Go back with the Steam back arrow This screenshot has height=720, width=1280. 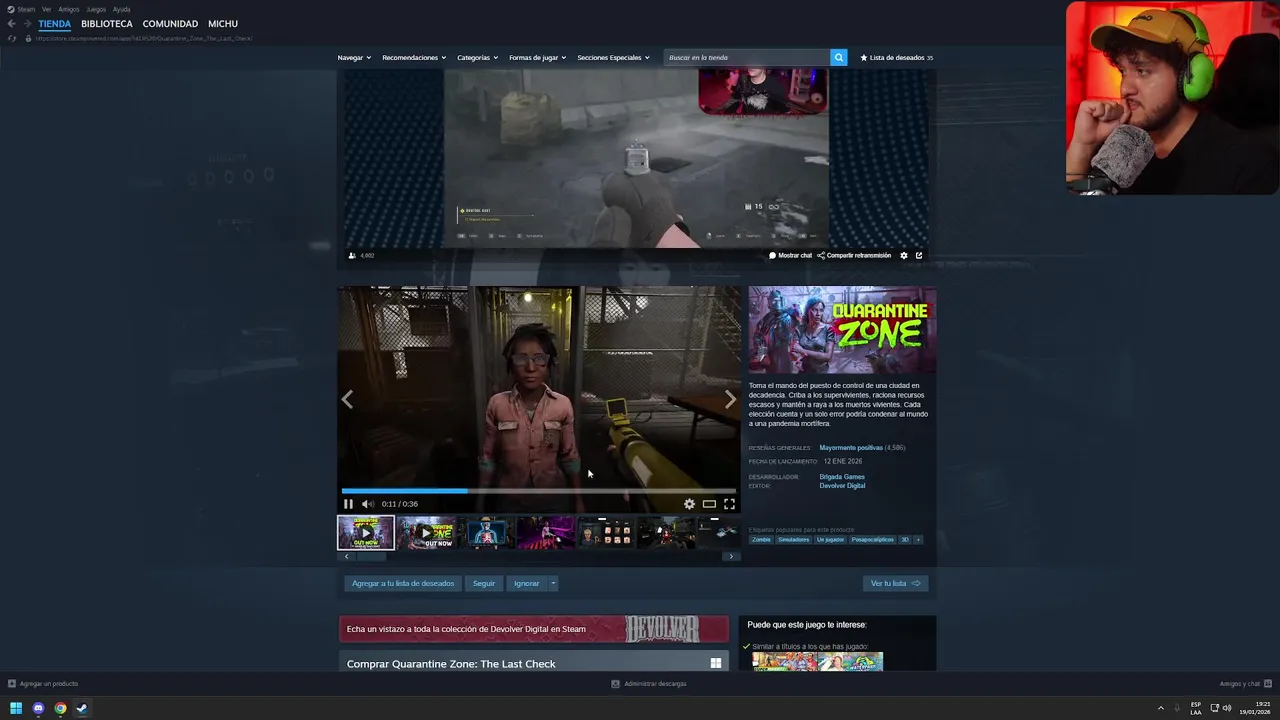[x=12, y=24]
